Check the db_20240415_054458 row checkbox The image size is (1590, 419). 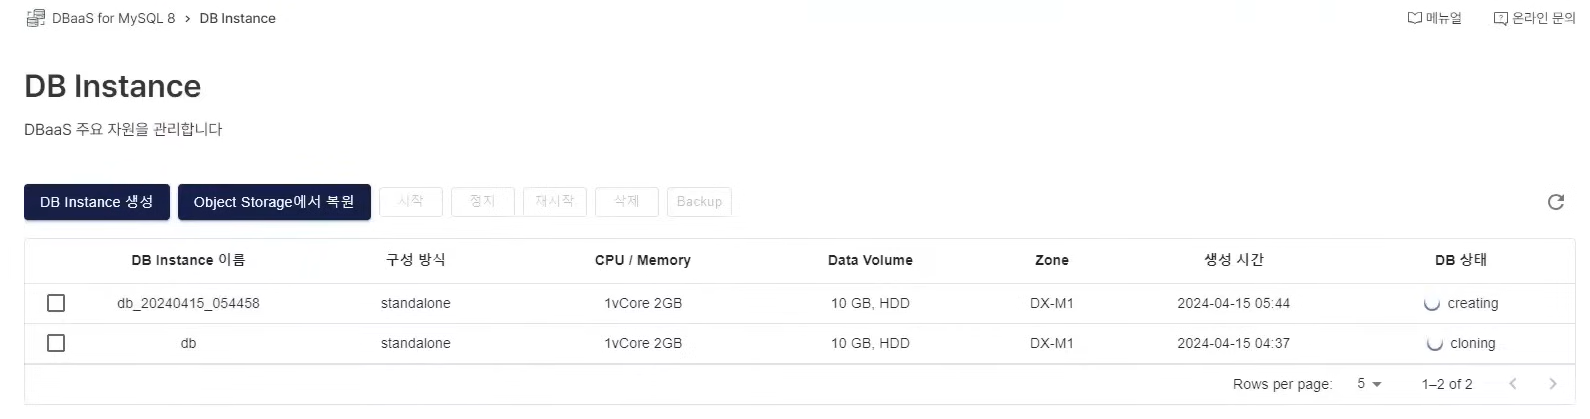(x=56, y=303)
